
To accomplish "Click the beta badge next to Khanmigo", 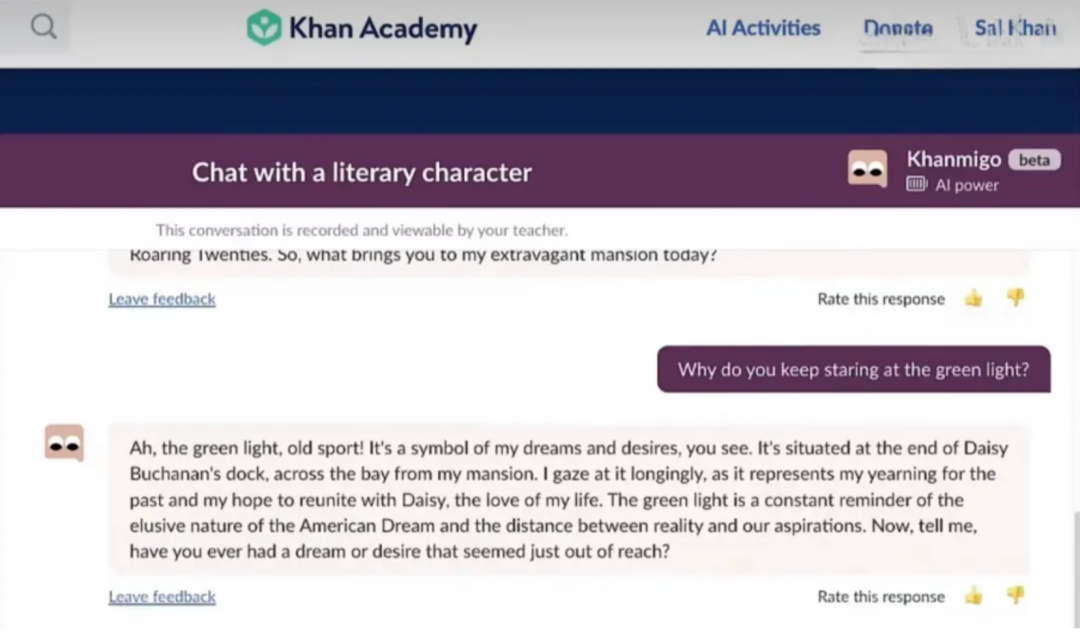I will click(x=1034, y=160).
